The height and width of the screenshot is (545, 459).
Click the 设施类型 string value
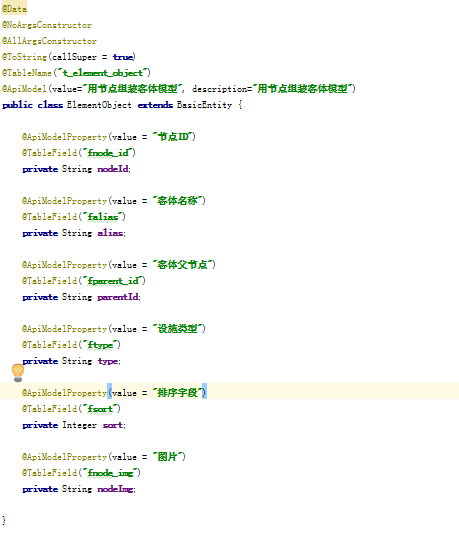click(x=178, y=329)
